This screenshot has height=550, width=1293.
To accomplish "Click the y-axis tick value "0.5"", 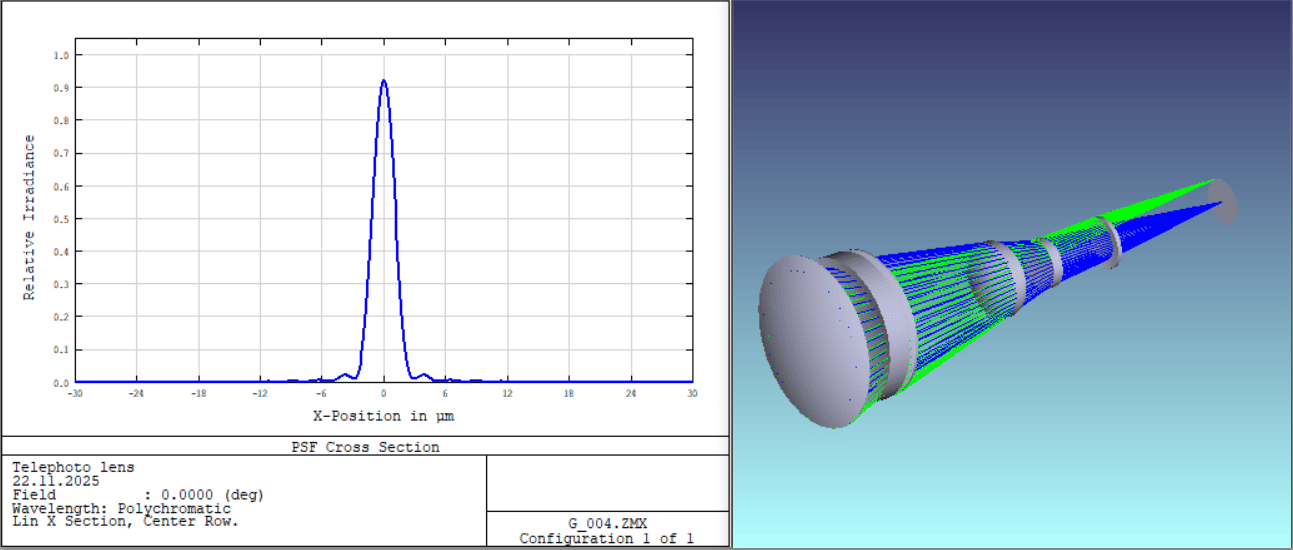I will pyautogui.click(x=61, y=219).
